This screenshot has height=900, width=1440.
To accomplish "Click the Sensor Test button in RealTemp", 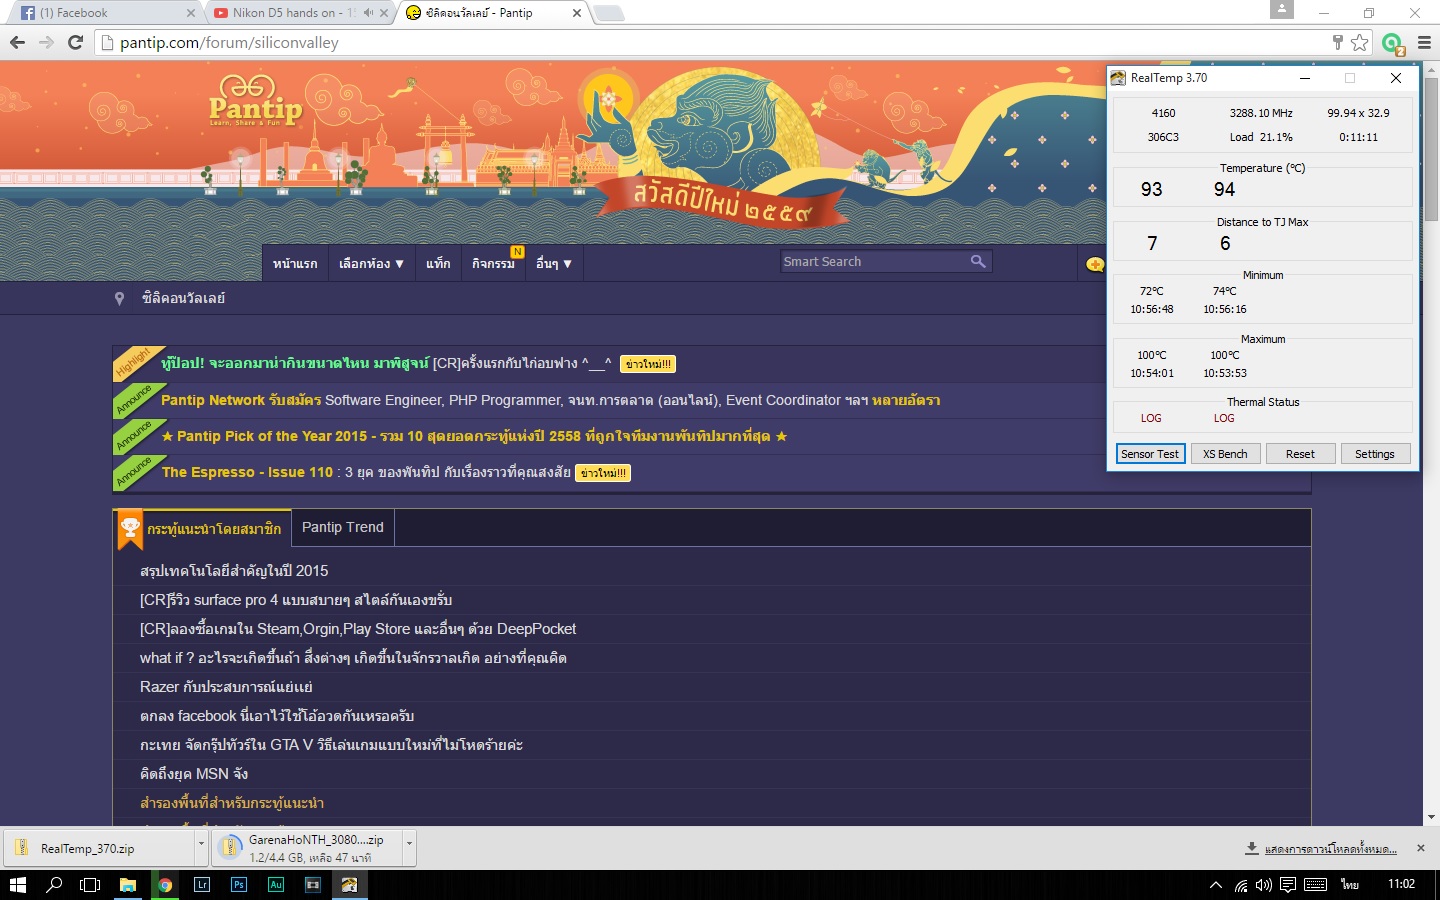I will tap(1150, 454).
